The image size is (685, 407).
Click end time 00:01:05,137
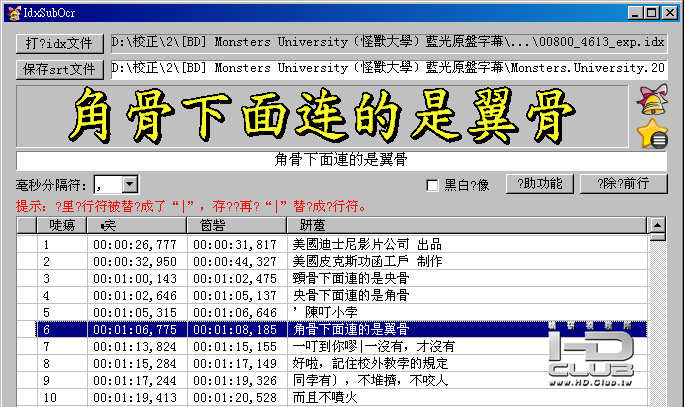pyautogui.click(x=235, y=296)
